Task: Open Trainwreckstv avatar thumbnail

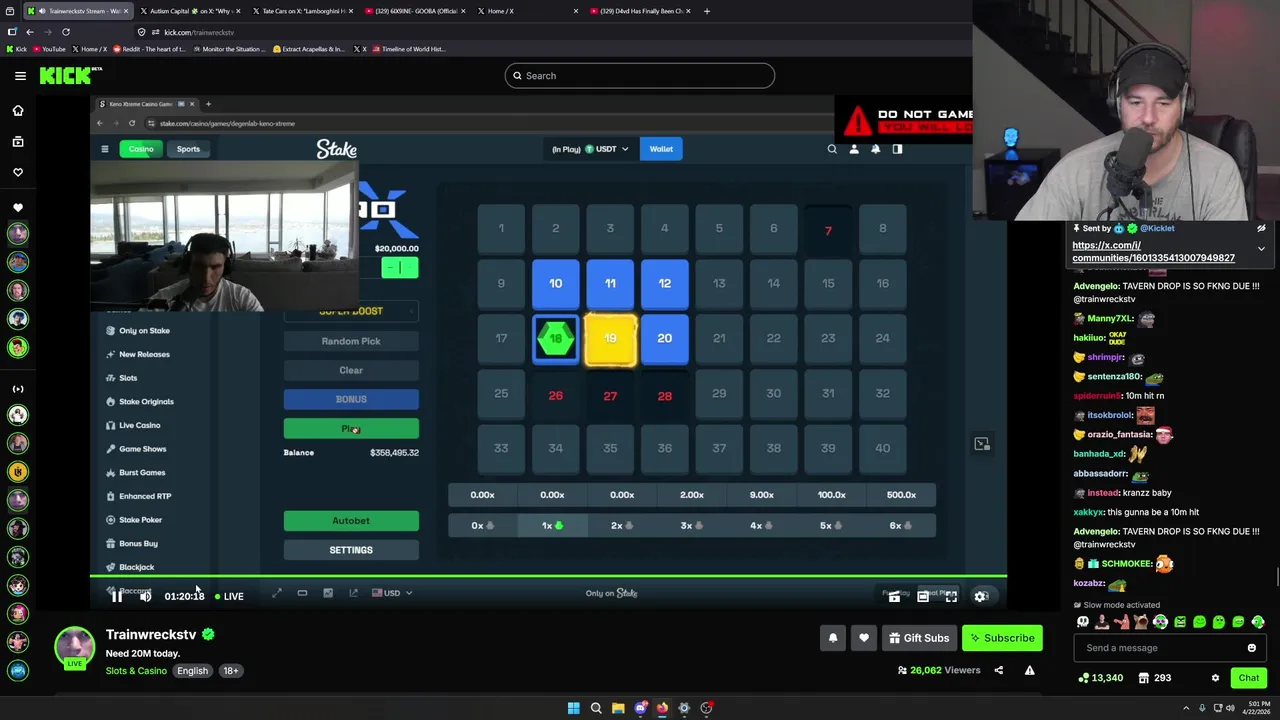Action: click(x=75, y=646)
